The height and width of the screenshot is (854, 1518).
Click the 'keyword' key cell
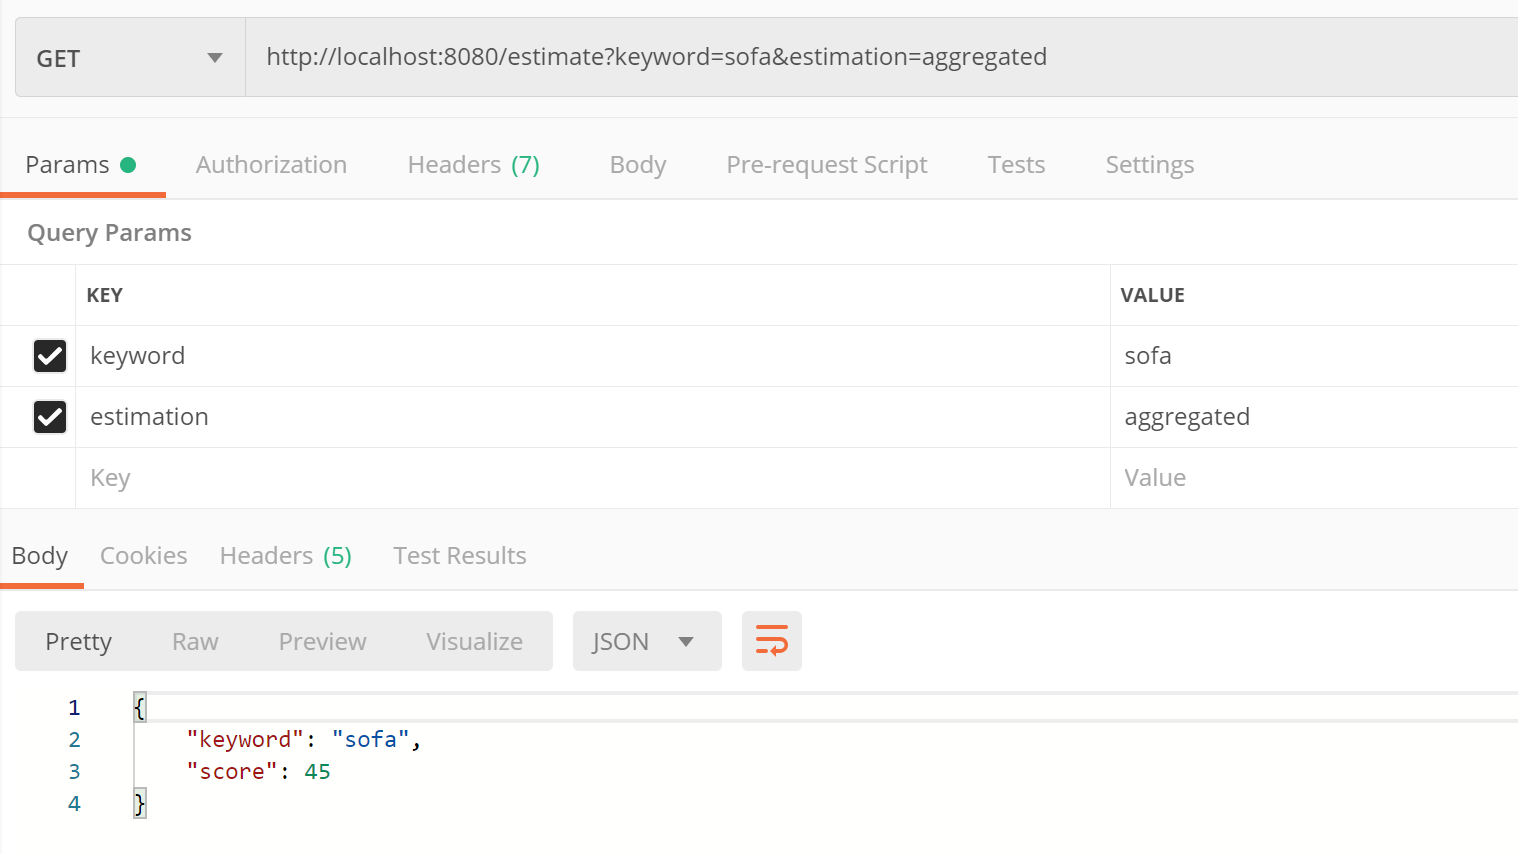pos(593,356)
